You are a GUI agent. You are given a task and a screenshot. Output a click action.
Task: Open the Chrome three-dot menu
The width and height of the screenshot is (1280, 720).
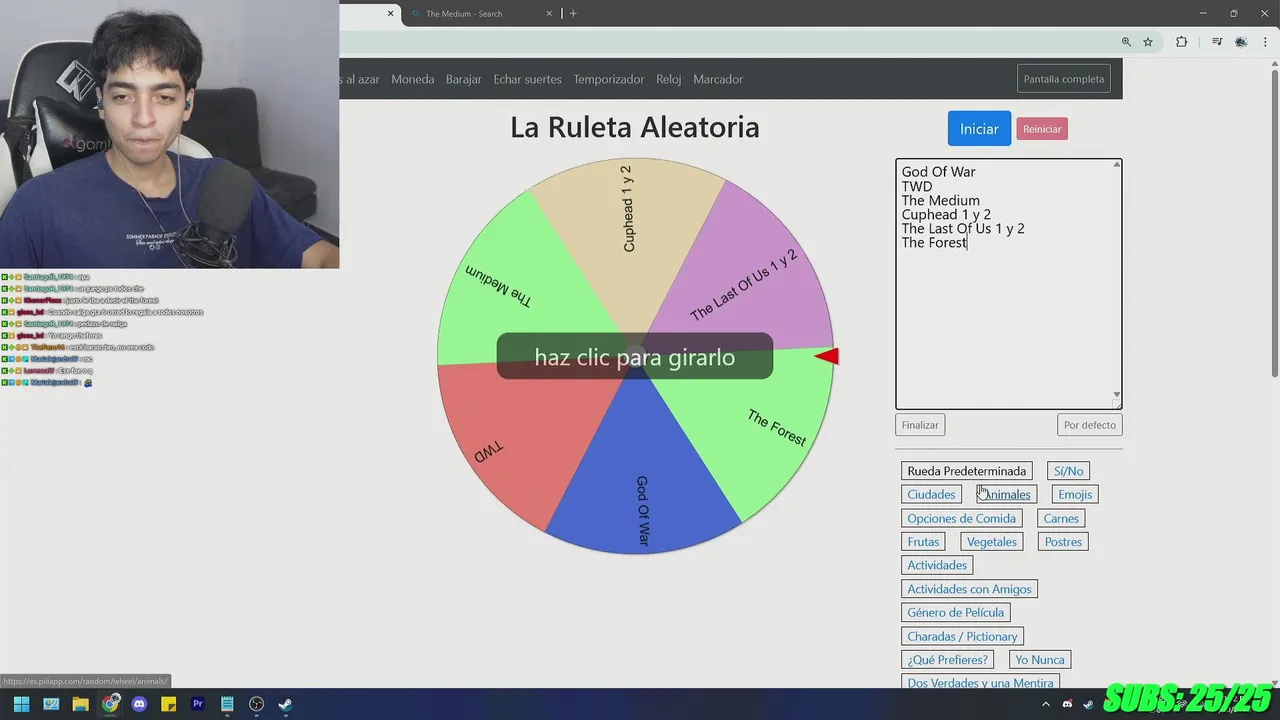click(1265, 42)
